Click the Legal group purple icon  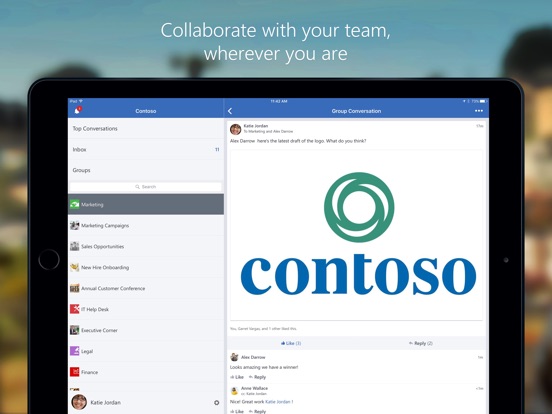[x=75, y=351]
